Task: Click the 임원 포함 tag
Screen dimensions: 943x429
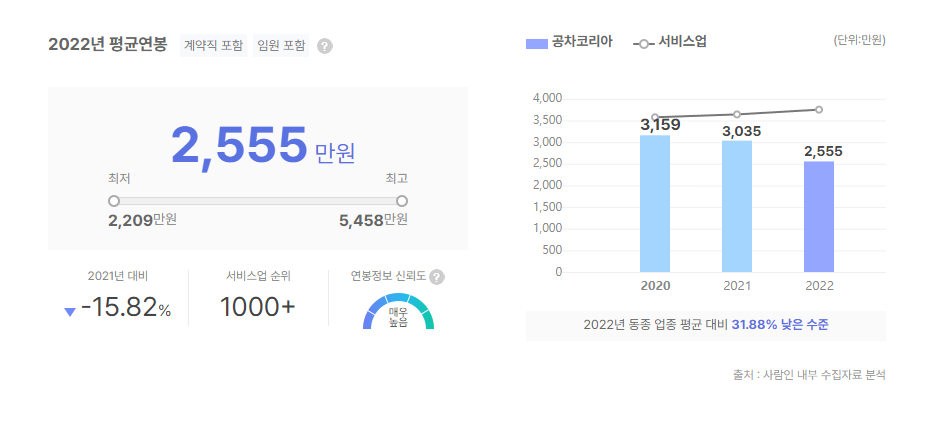Action: pos(281,46)
